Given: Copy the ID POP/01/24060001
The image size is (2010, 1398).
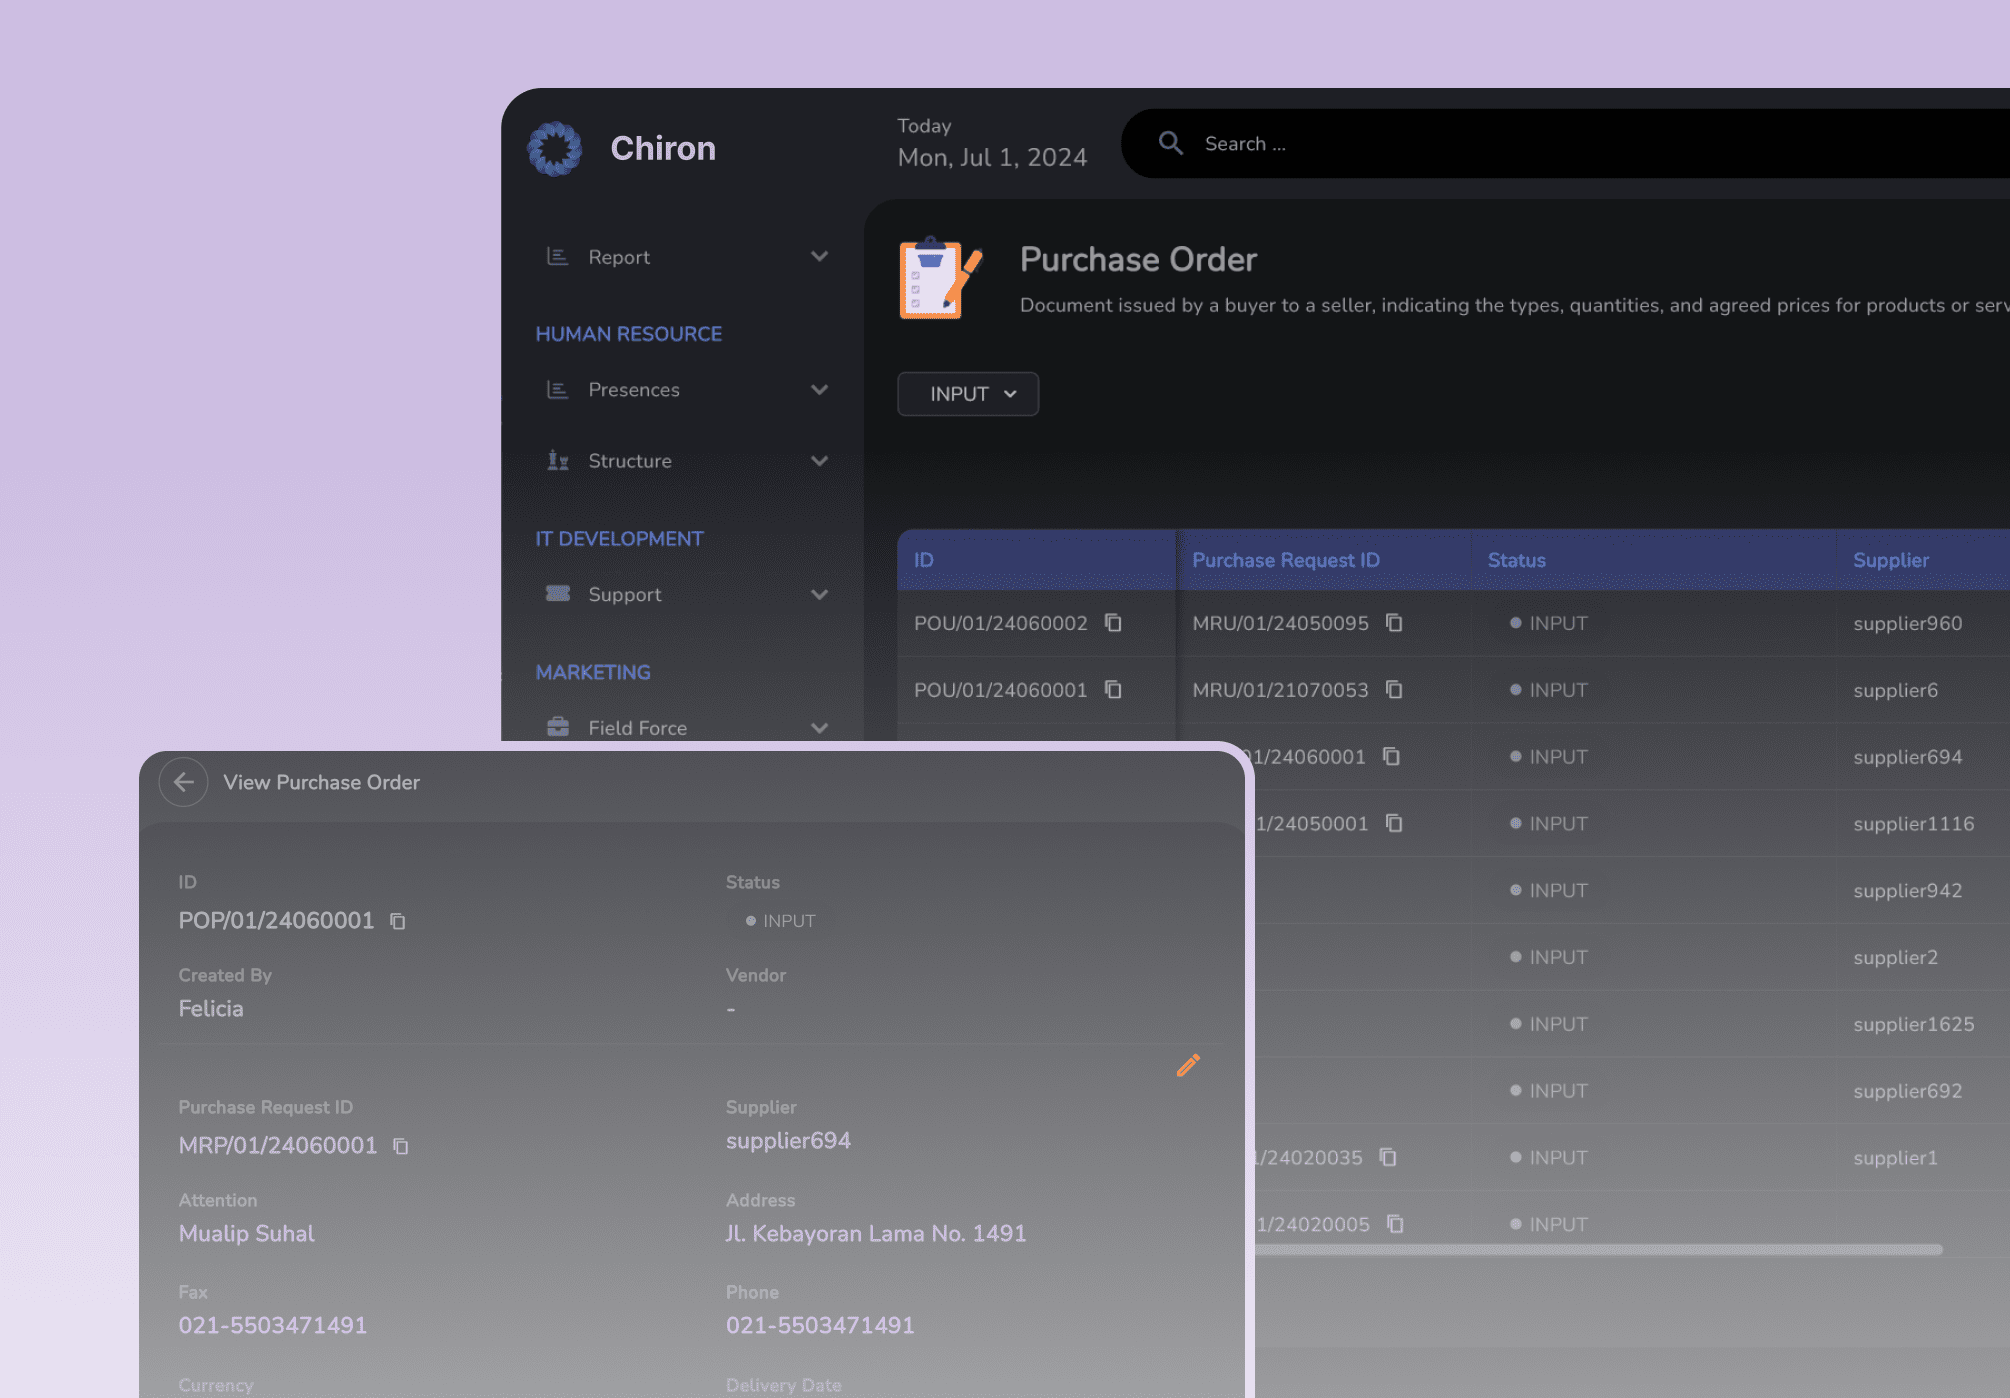Looking at the screenshot, I should 398,921.
